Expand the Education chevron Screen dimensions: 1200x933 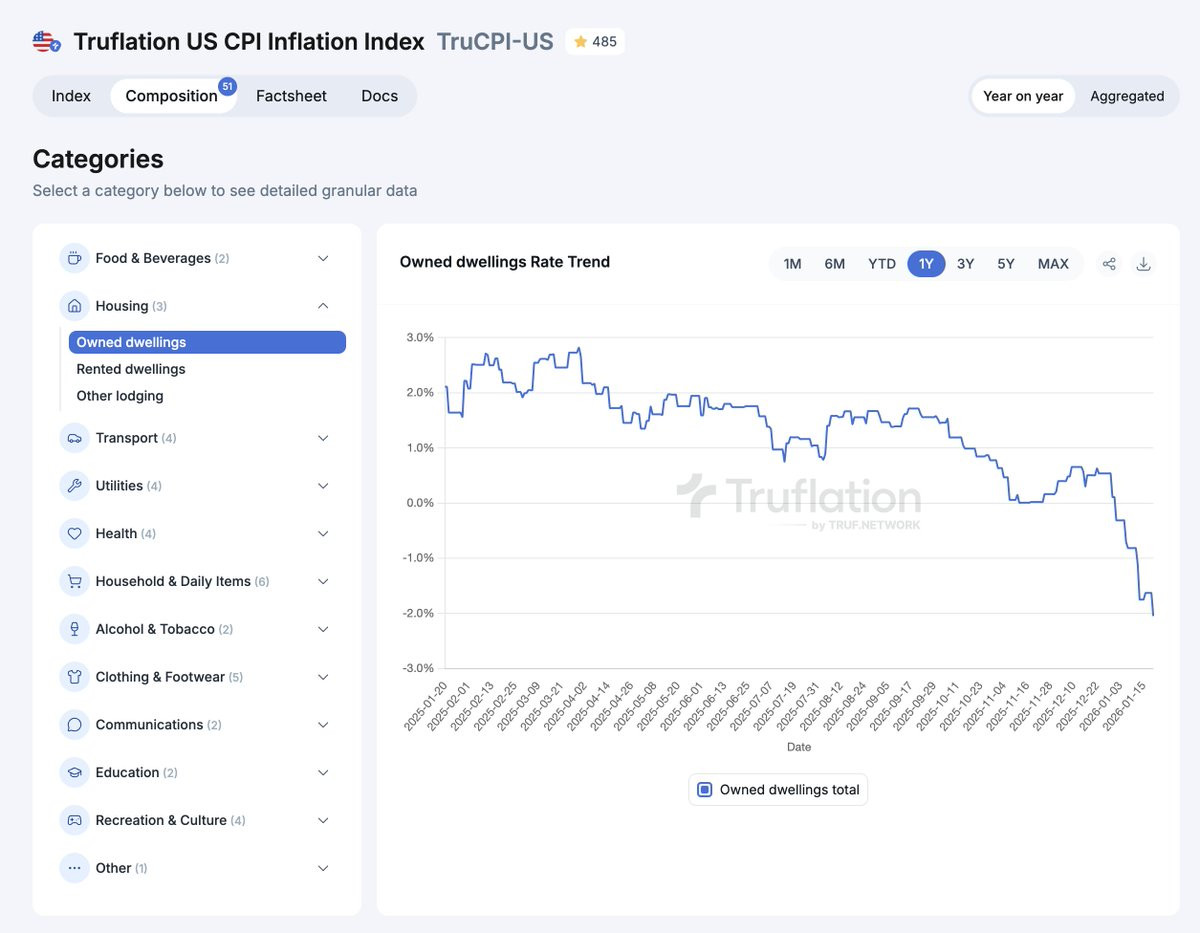(x=323, y=773)
